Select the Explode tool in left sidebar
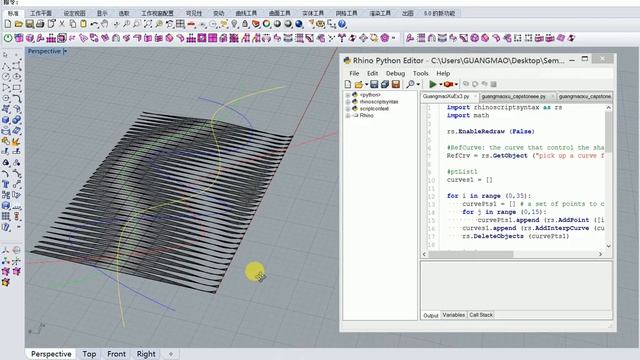The width and height of the screenshot is (640, 360). pyautogui.click(x=17, y=142)
